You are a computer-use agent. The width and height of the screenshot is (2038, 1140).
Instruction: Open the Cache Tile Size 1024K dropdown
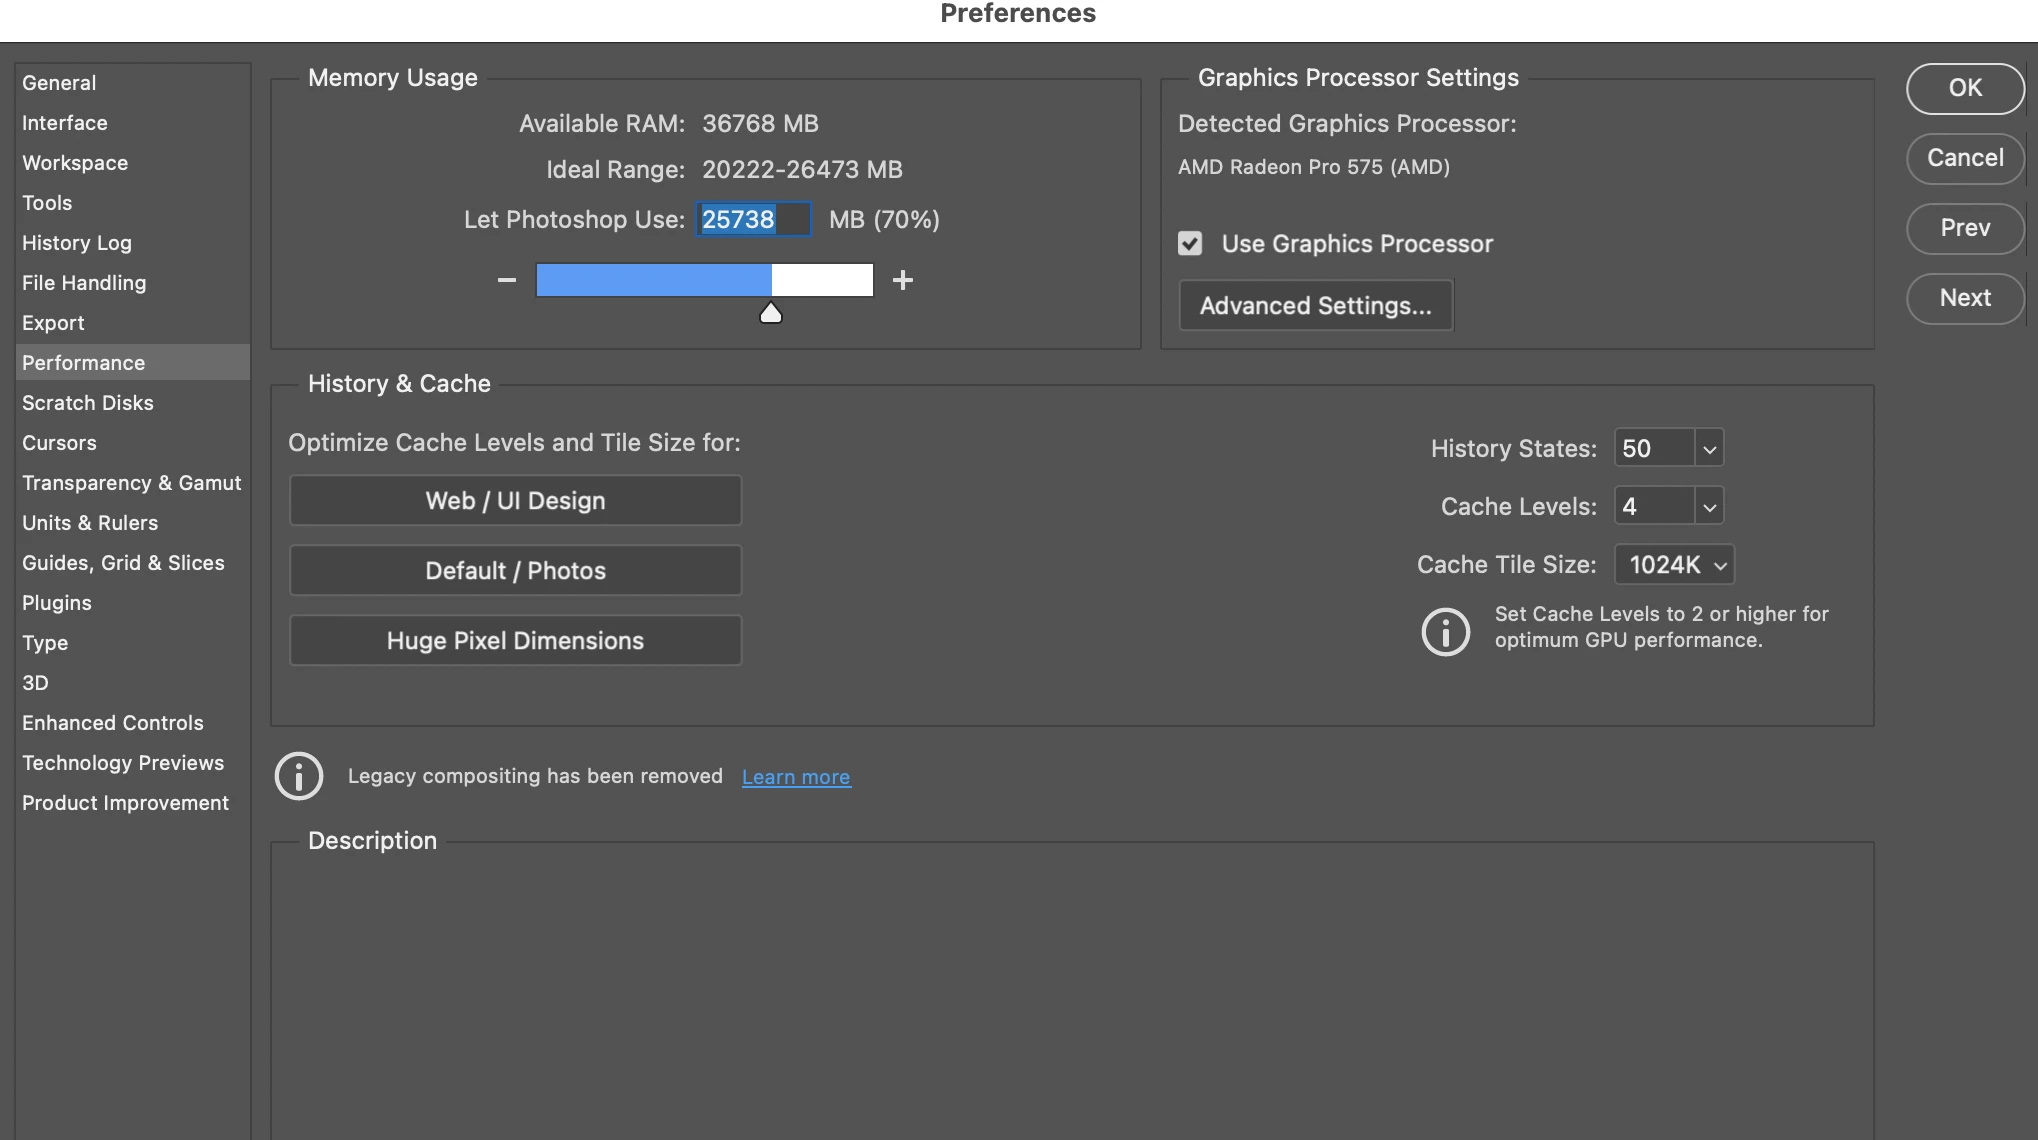(x=1674, y=565)
